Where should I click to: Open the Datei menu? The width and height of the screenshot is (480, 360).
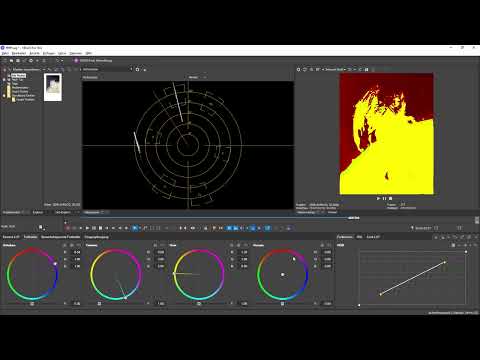tap(5, 53)
